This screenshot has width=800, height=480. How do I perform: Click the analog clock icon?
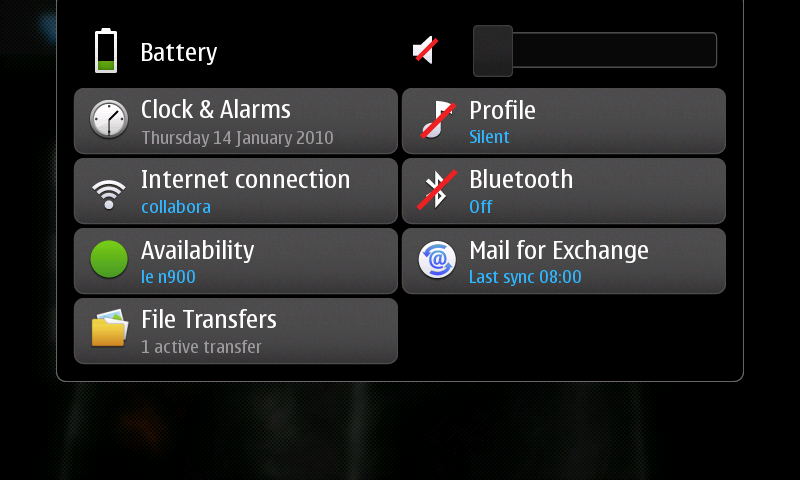click(109, 119)
